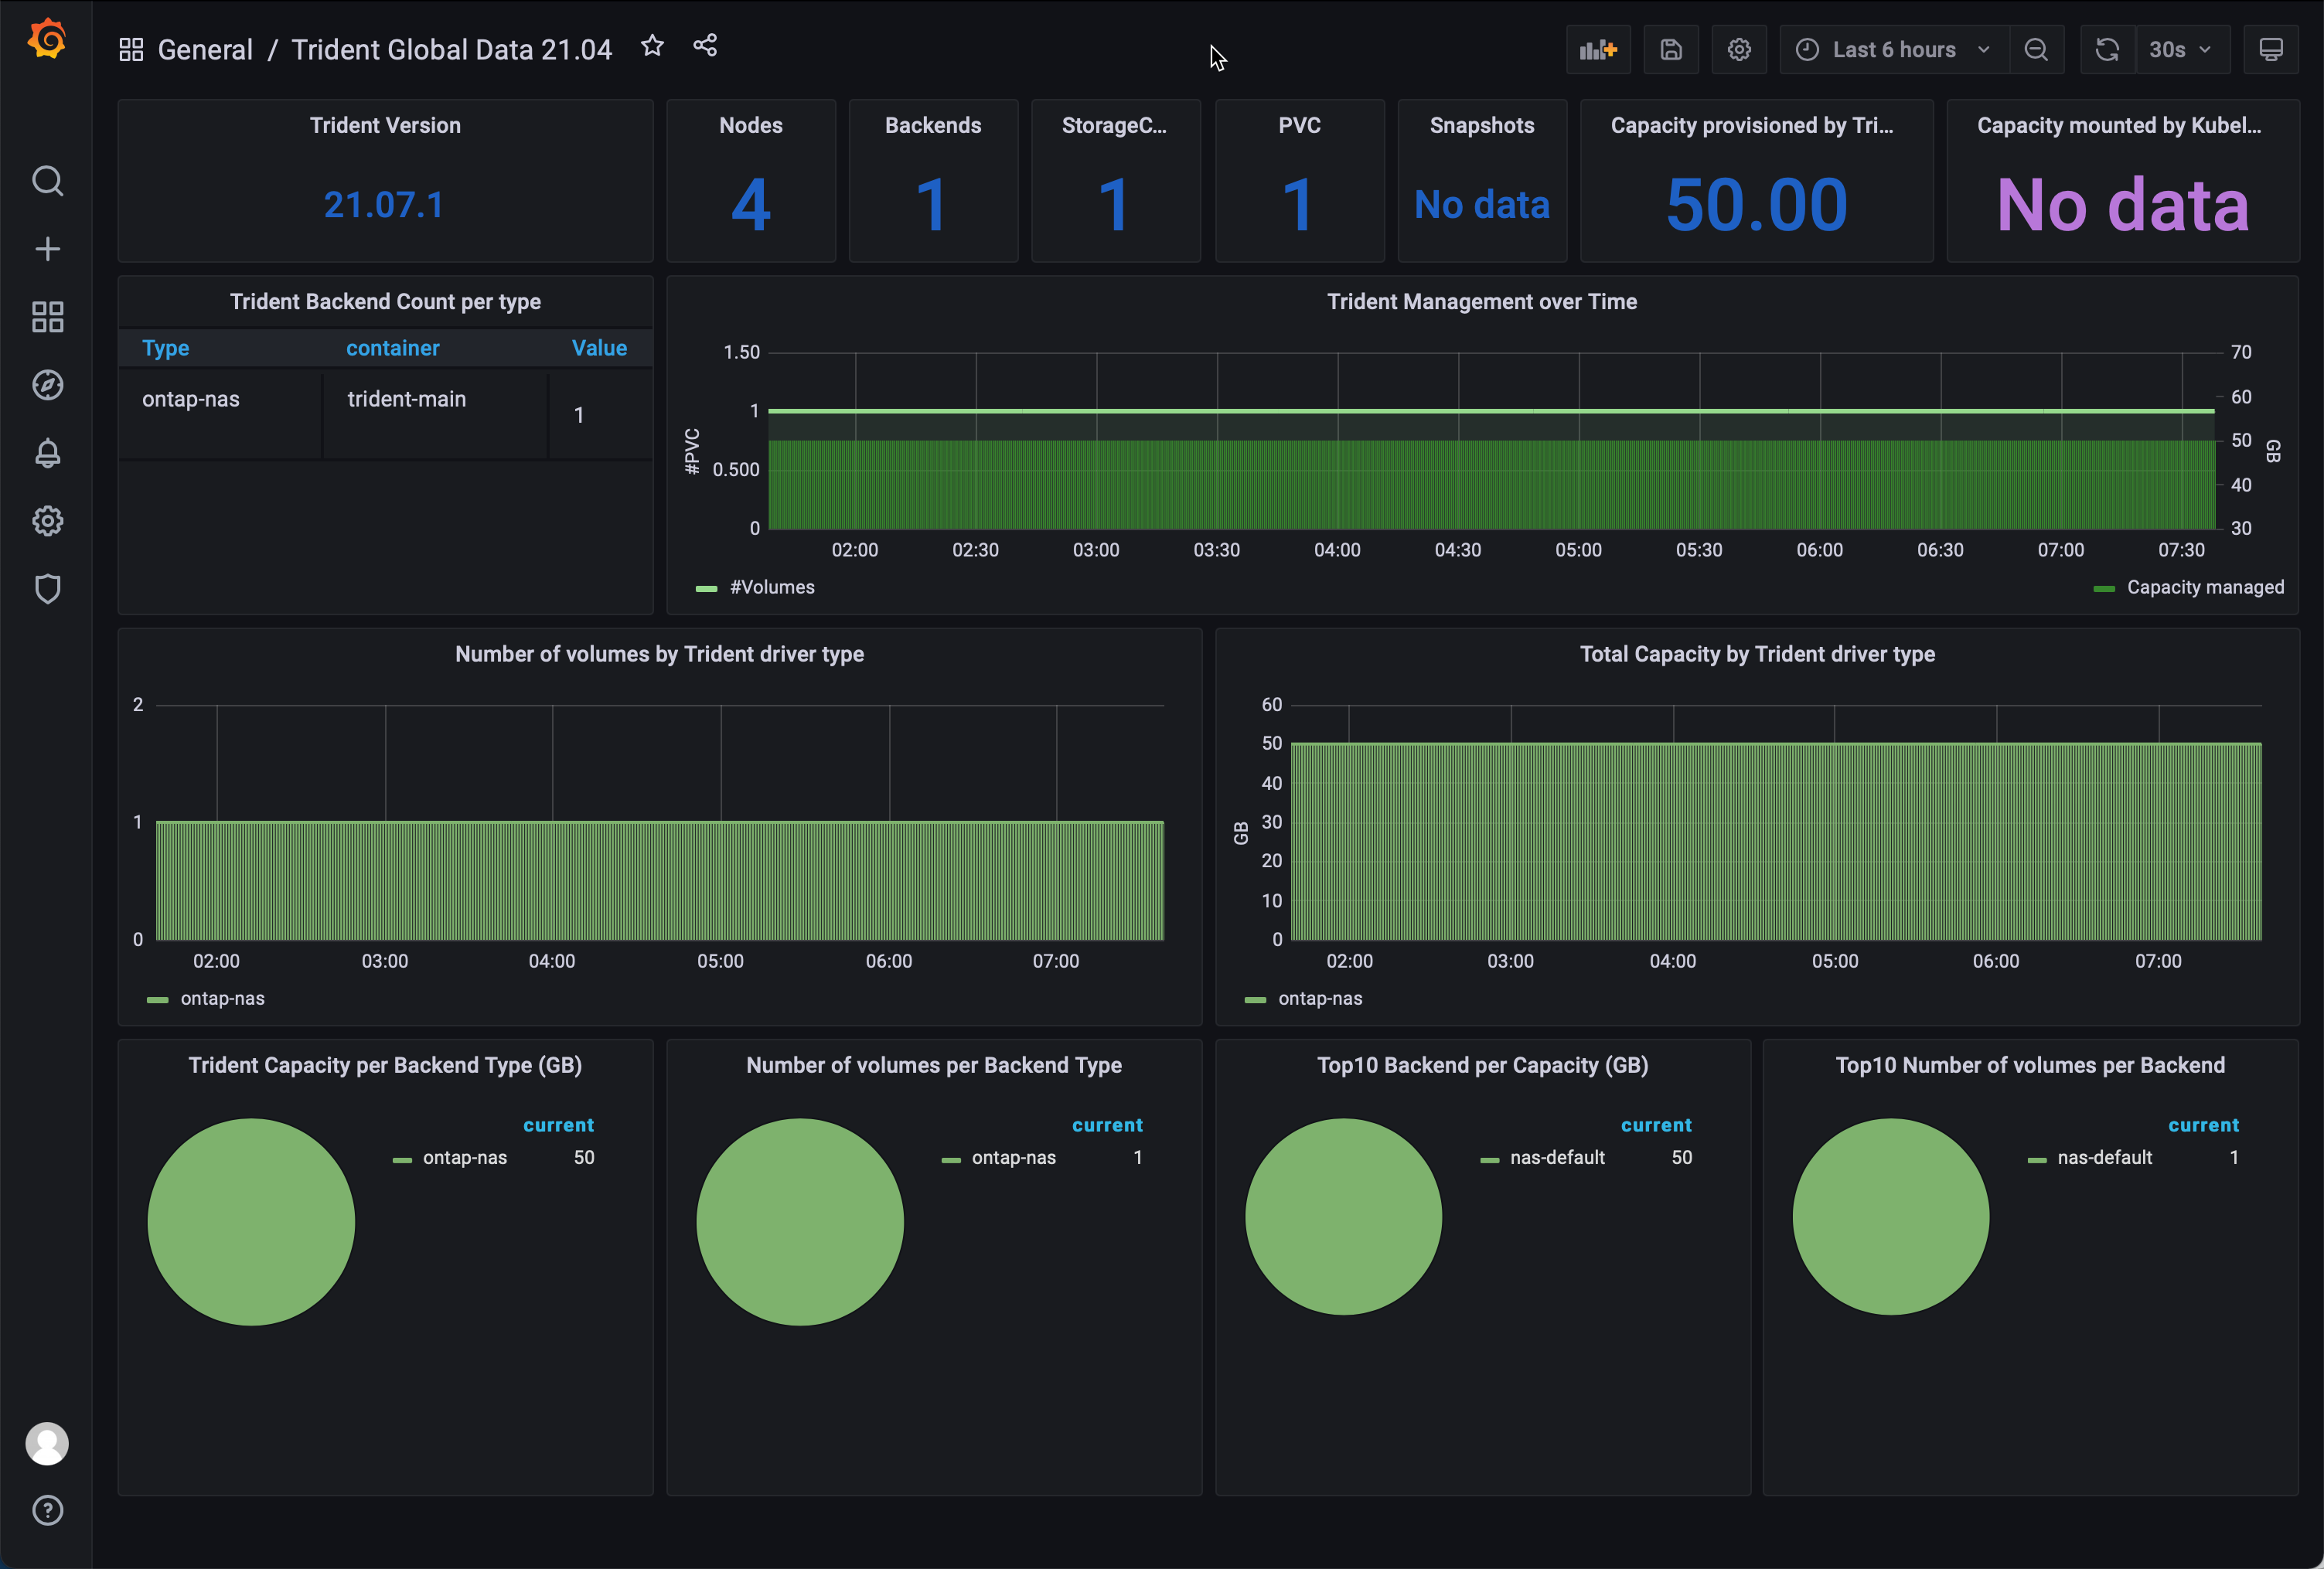Open the Trident Management over Time panel menu
The height and width of the screenshot is (1569, 2324).
(1482, 301)
